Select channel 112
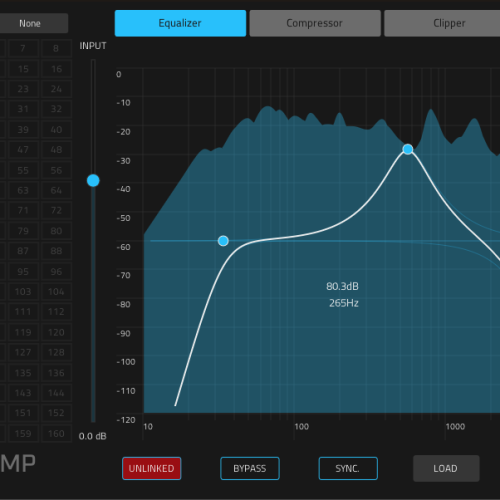This screenshot has height=500, width=500. [x=56, y=312]
